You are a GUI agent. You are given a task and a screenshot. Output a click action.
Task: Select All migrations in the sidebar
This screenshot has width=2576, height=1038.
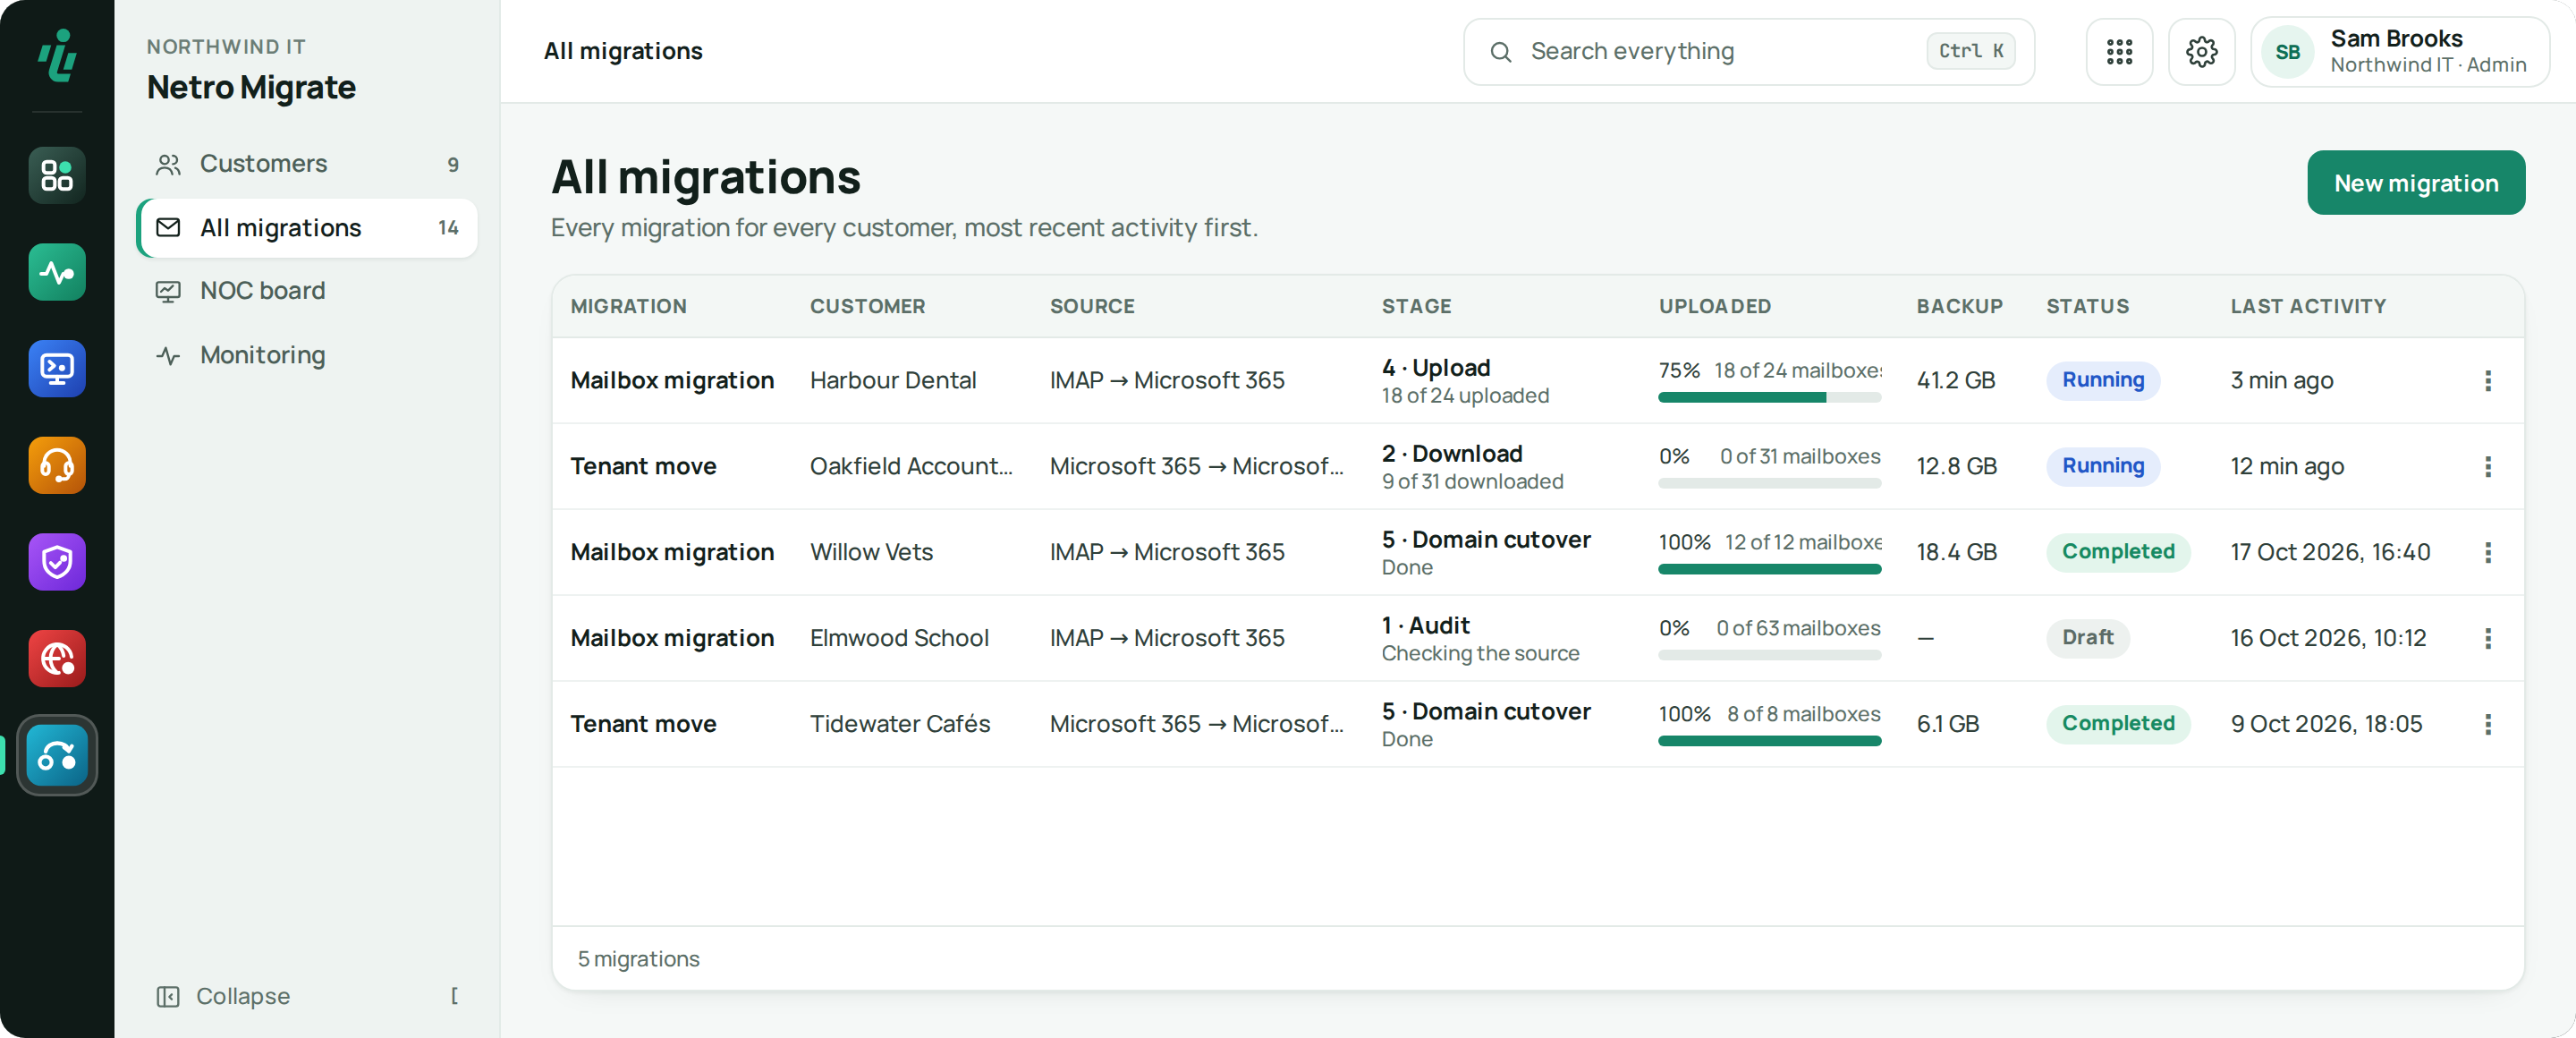pos(307,228)
